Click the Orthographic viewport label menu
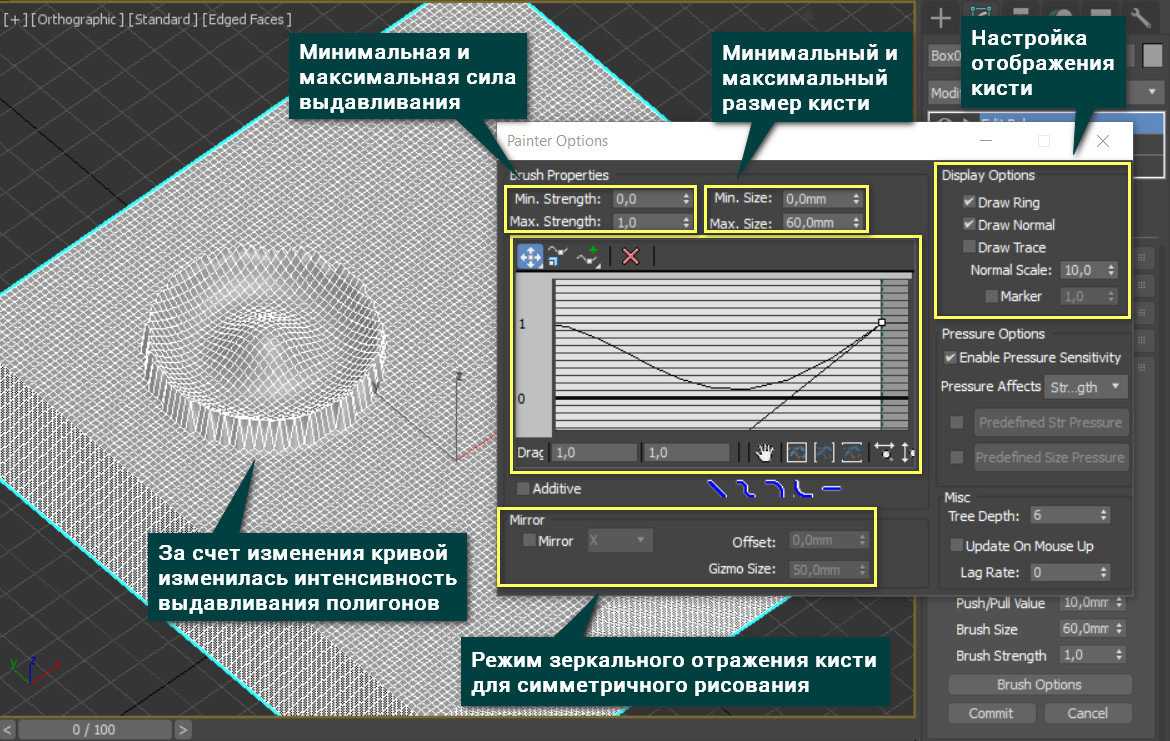The image size is (1170, 741). tap(78, 19)
